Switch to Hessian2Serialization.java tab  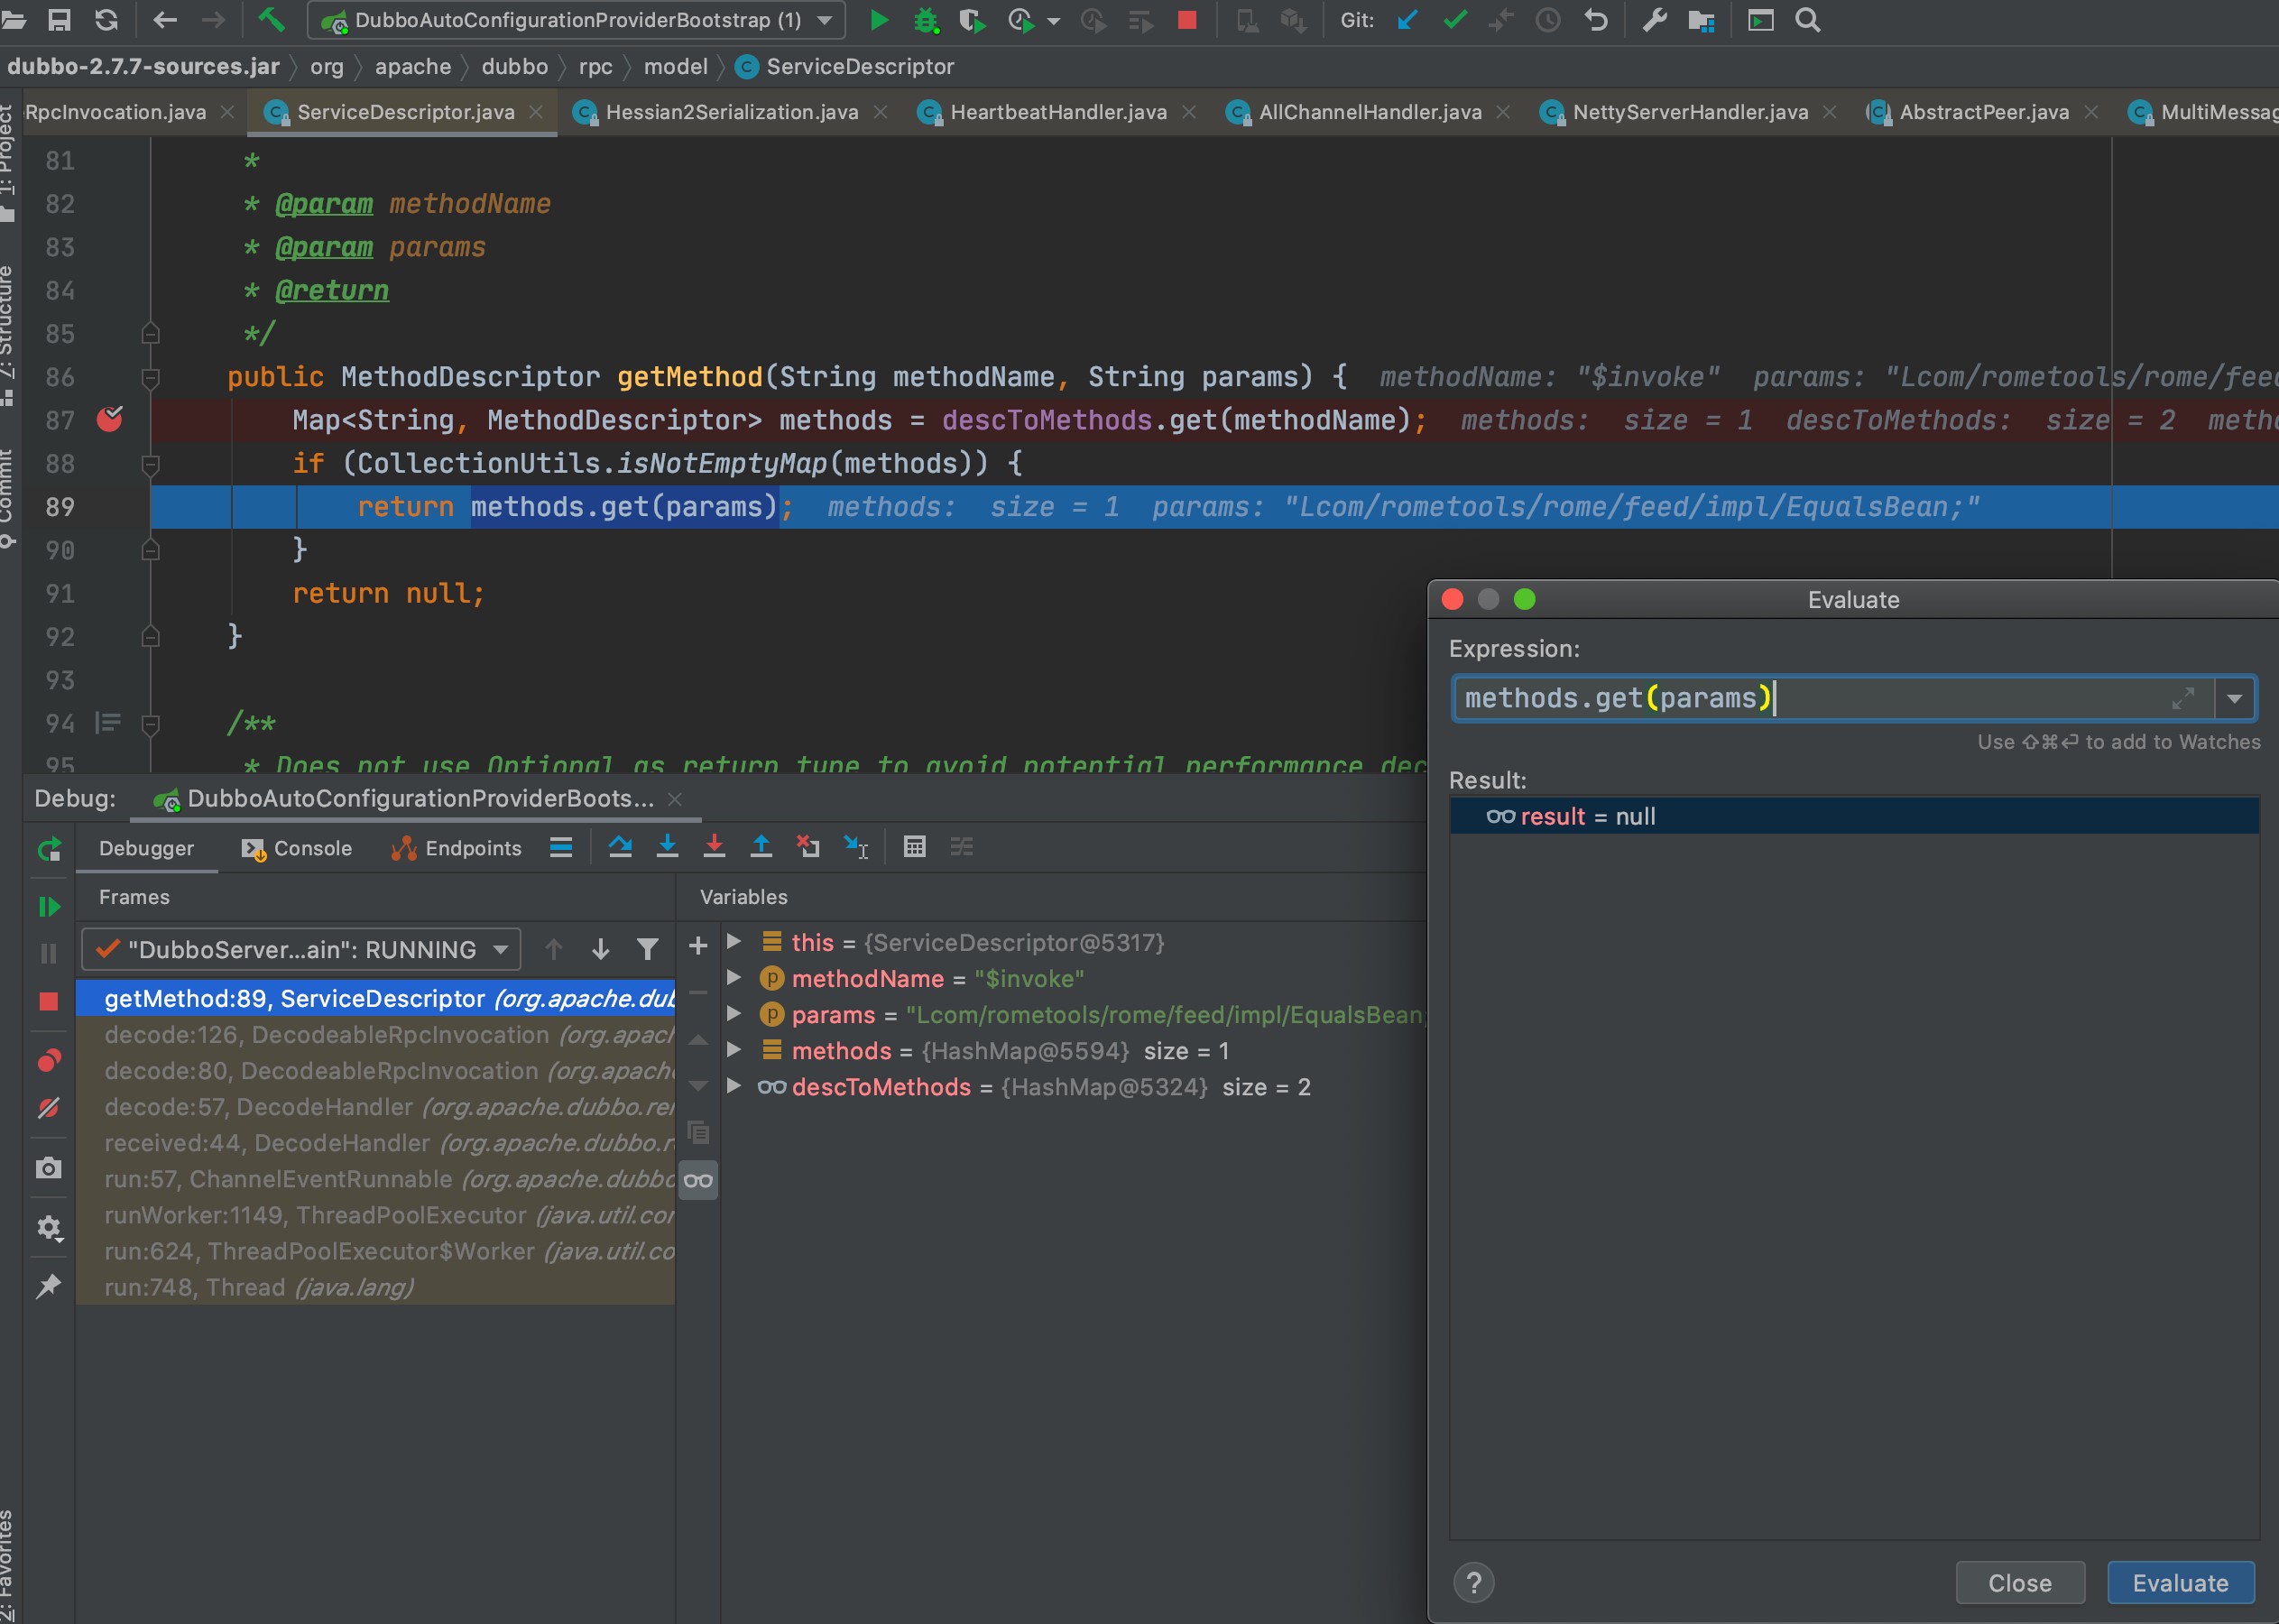(731, 112)
